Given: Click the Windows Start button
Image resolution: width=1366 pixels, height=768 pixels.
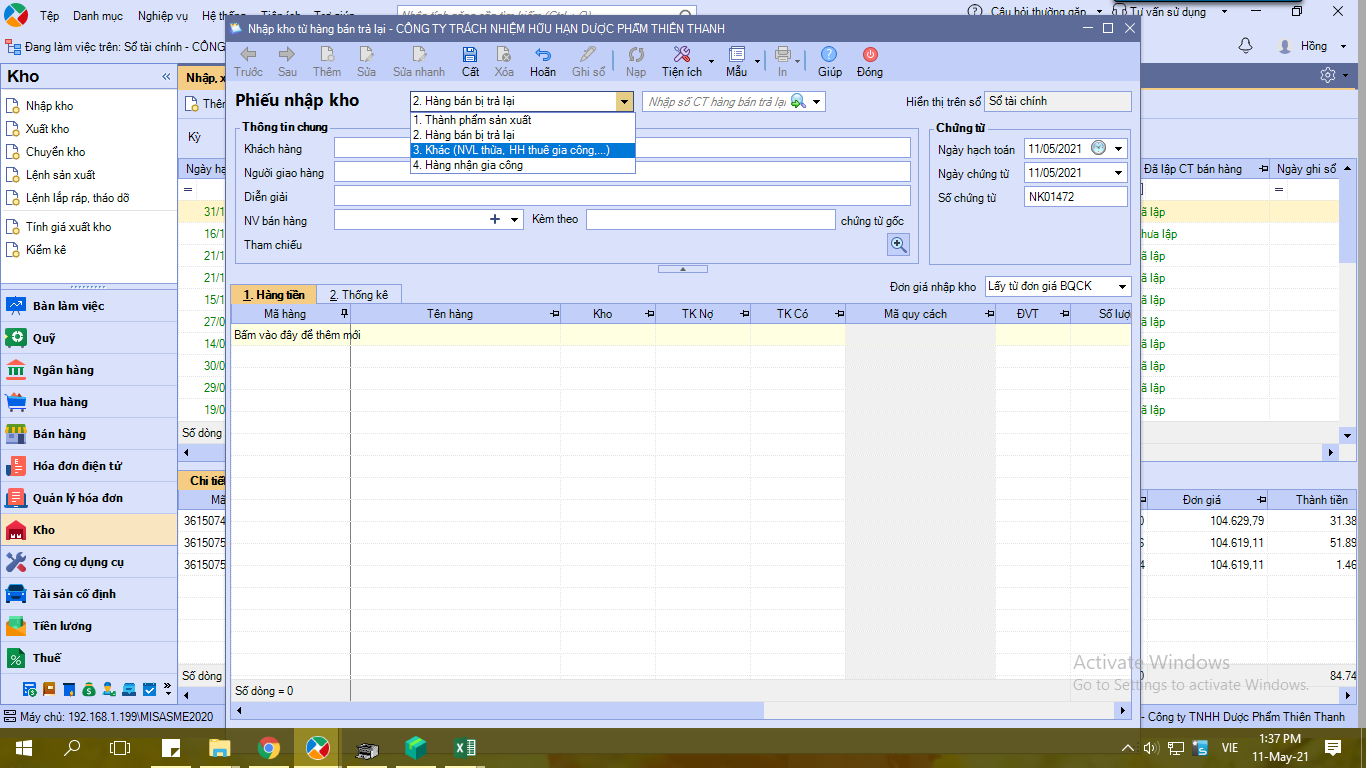Looking at the screenshot, I should pos(23,747).
